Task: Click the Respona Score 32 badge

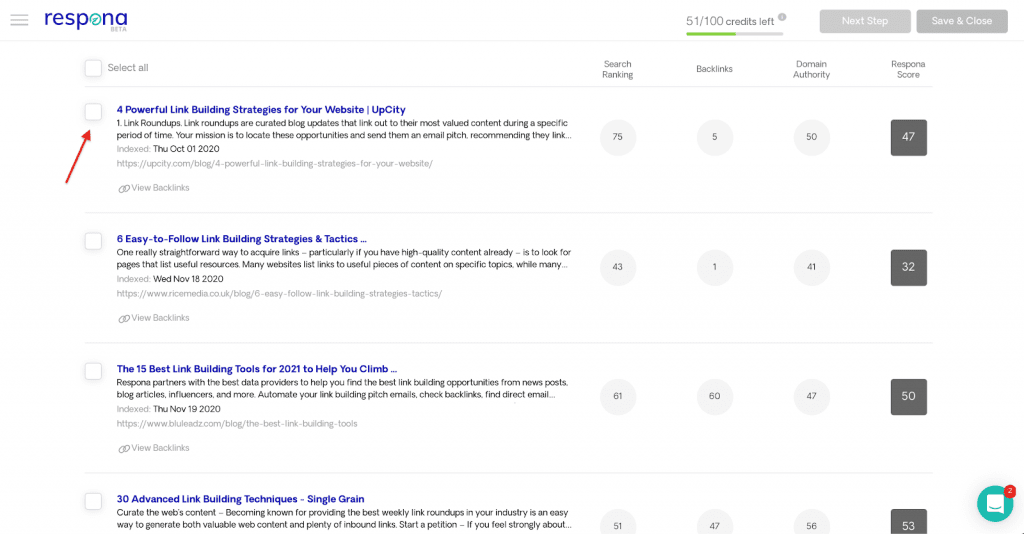Action: pyautogui.click(x=908, y=267)
